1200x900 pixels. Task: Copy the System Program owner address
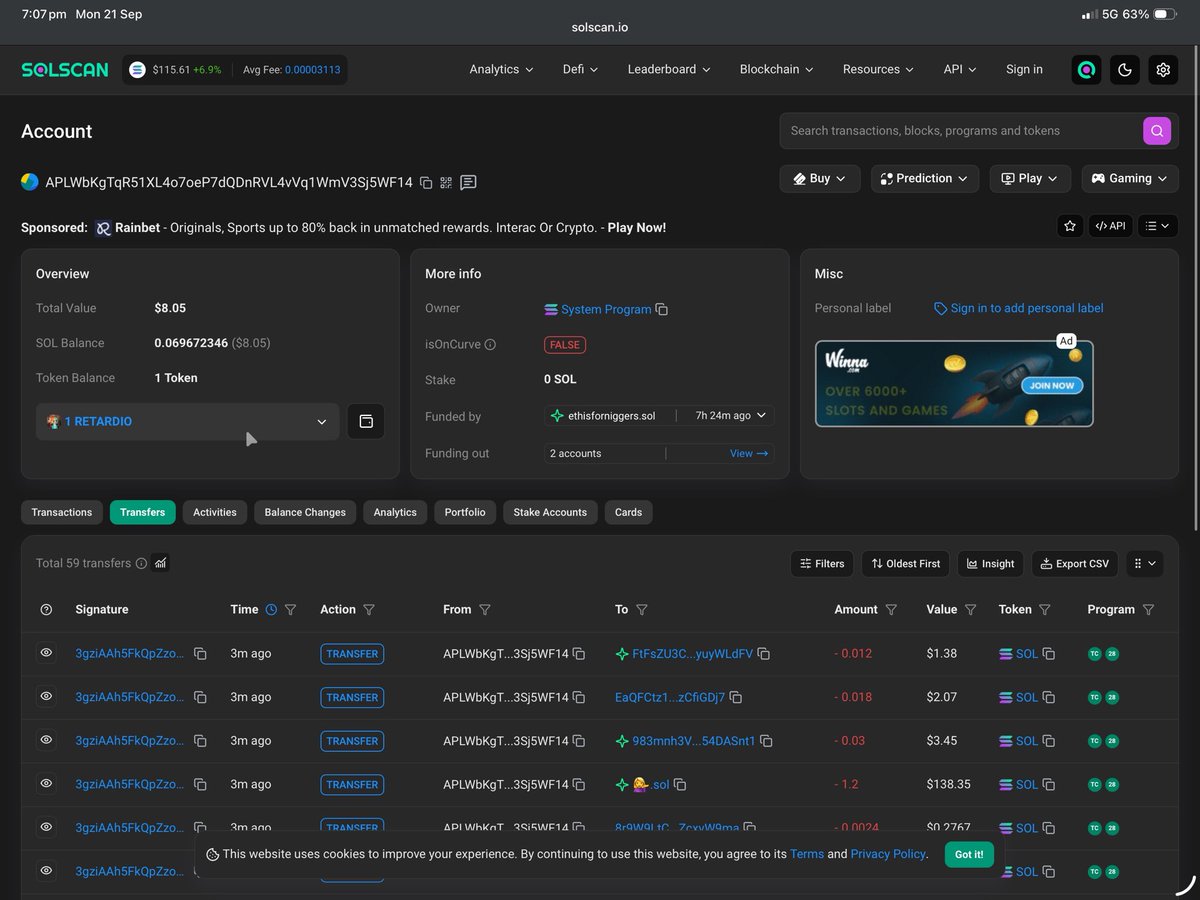click(662, 310)
